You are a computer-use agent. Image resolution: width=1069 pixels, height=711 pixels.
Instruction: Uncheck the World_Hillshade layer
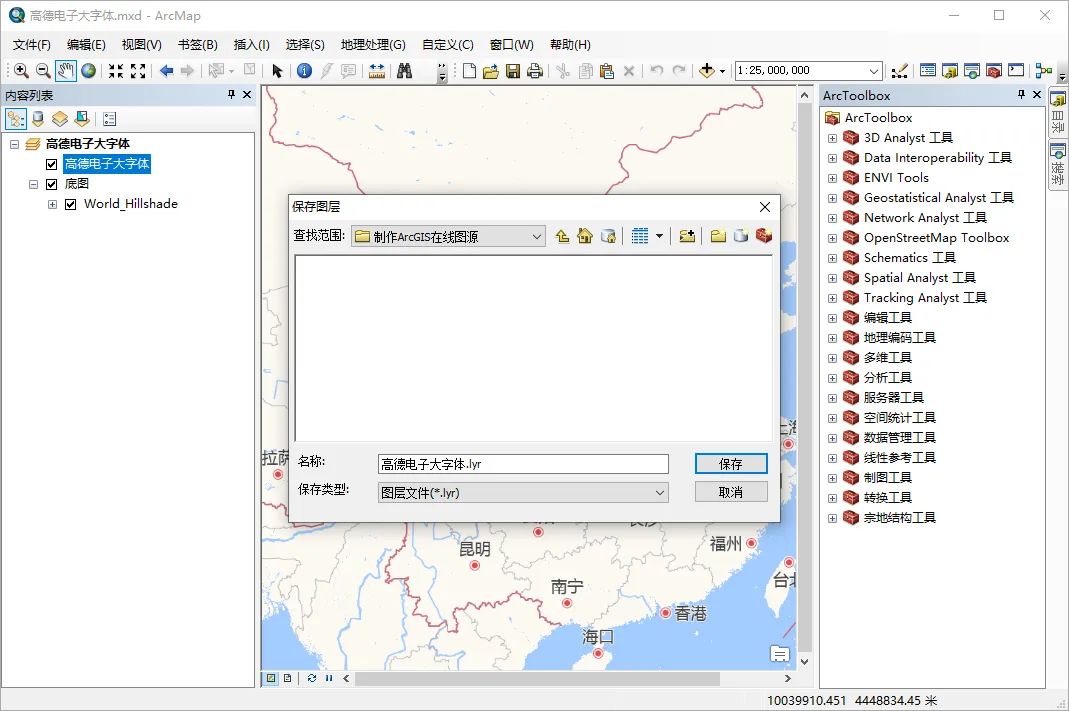coord(70,204)
